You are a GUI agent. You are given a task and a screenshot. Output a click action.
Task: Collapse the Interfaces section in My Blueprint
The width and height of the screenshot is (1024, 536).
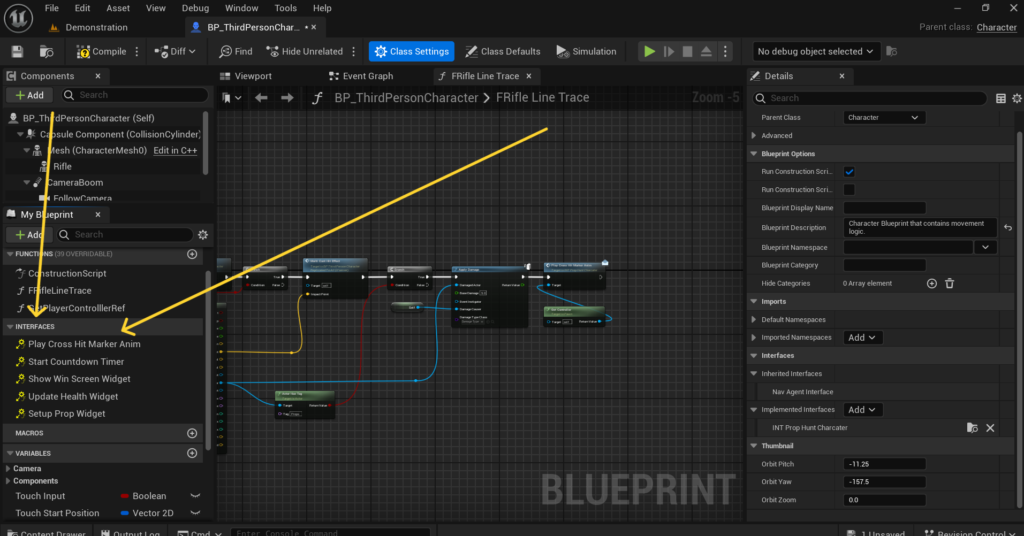tap(10, 326)
